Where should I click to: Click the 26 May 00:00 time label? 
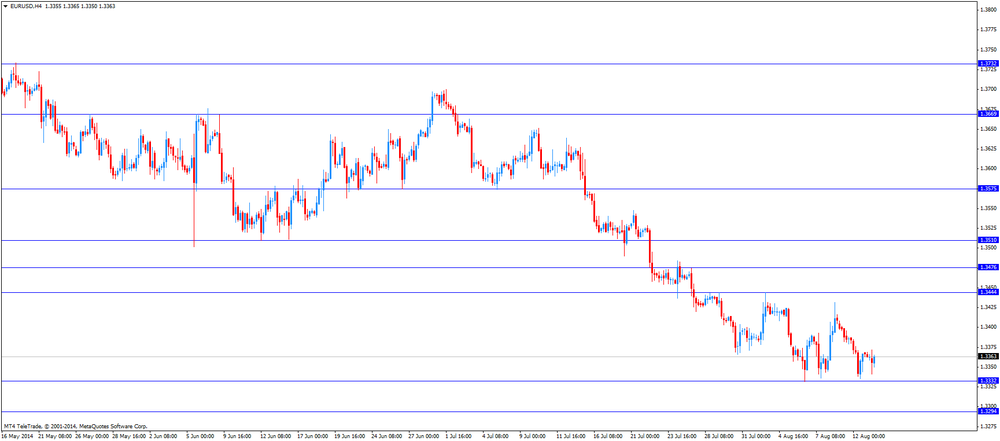point(92,437)
